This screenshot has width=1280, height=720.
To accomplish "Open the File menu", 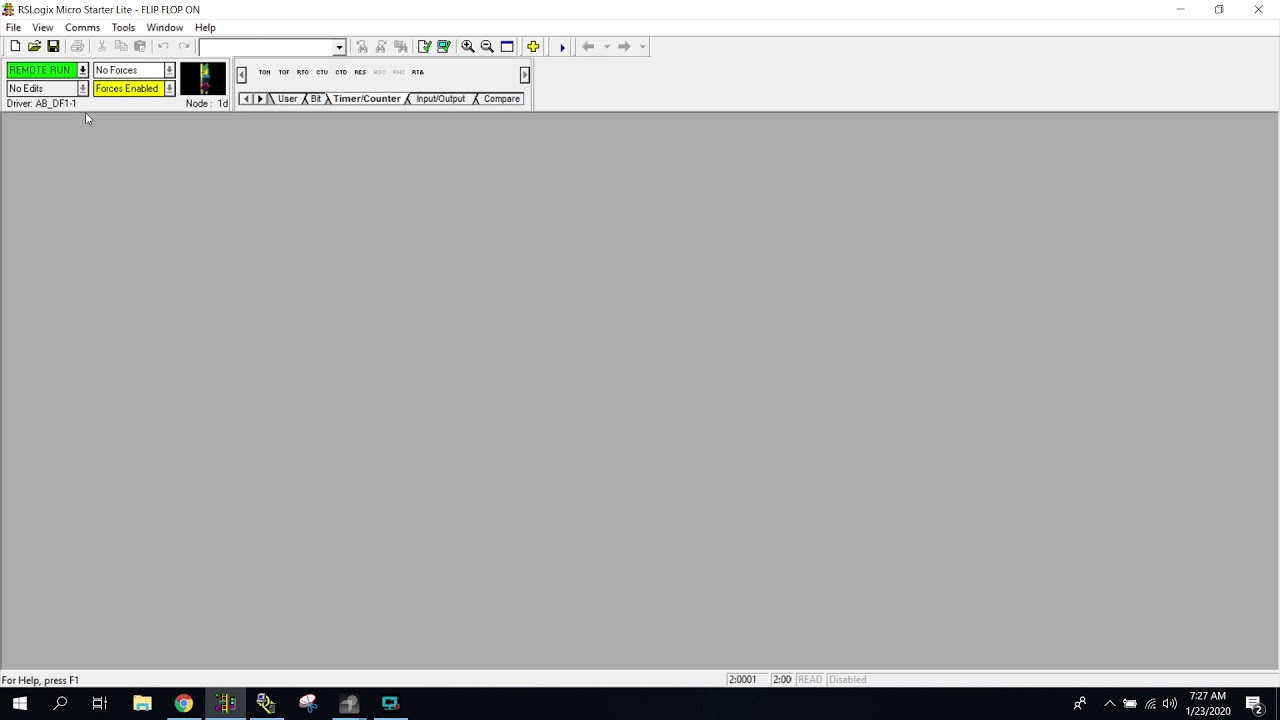I will (x=13, y=27).
